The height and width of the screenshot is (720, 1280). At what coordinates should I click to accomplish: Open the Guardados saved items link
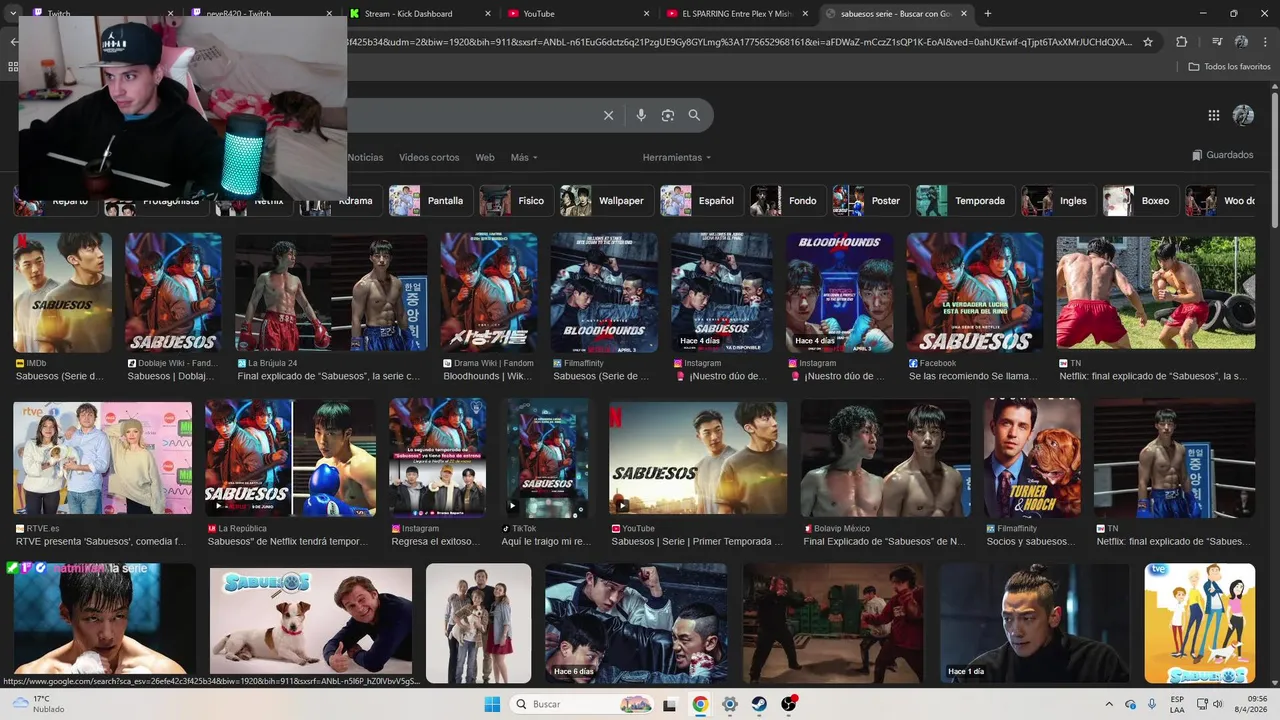coord(1223,155)
